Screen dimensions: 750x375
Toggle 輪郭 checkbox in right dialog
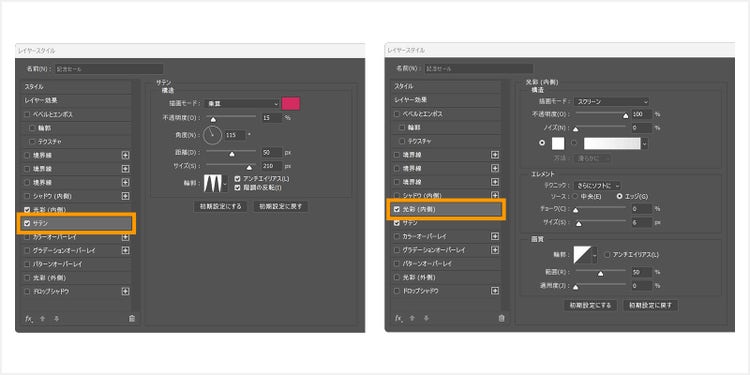point(401,128)
